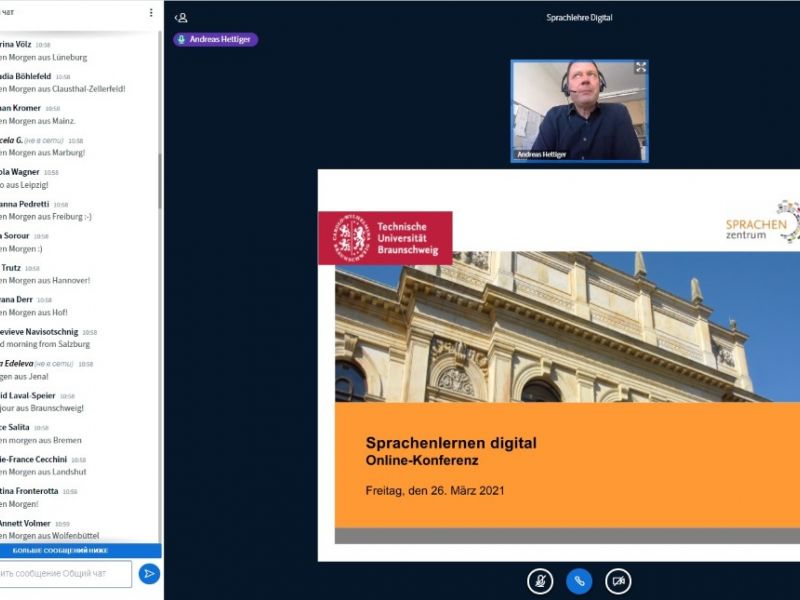The image size is (800, 600).
Task: Open the chat options three-dot menu
Action: click(x=151, y=13)
